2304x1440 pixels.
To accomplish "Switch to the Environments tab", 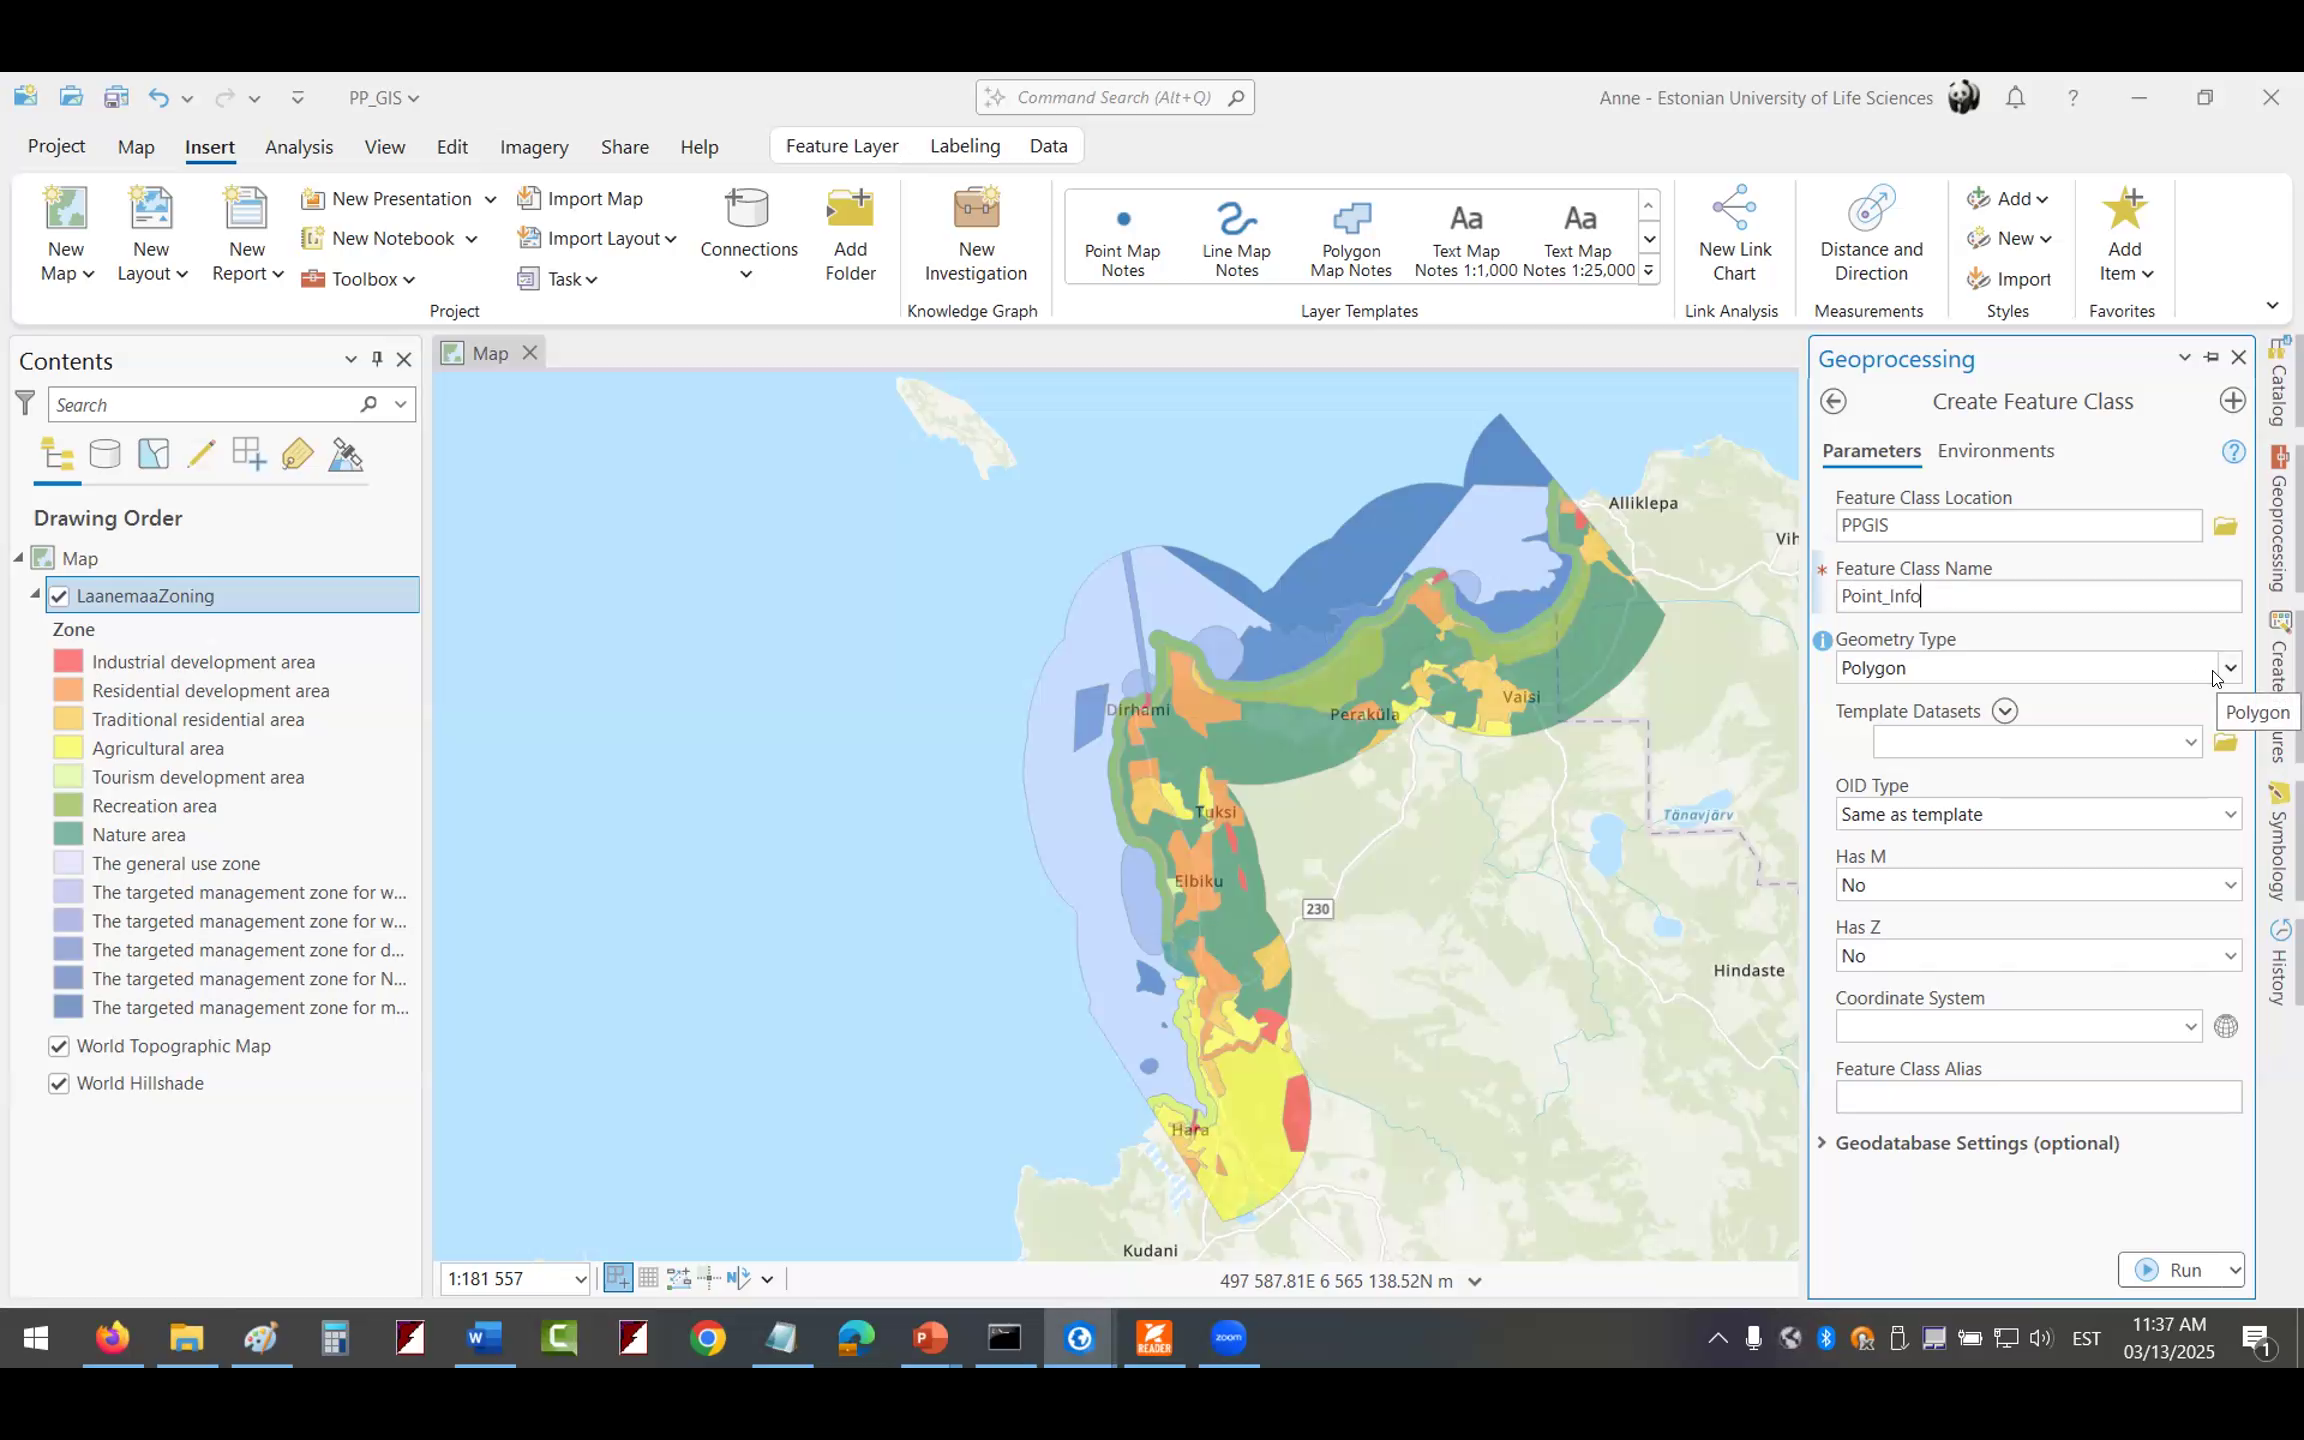I will (1995, 451).
